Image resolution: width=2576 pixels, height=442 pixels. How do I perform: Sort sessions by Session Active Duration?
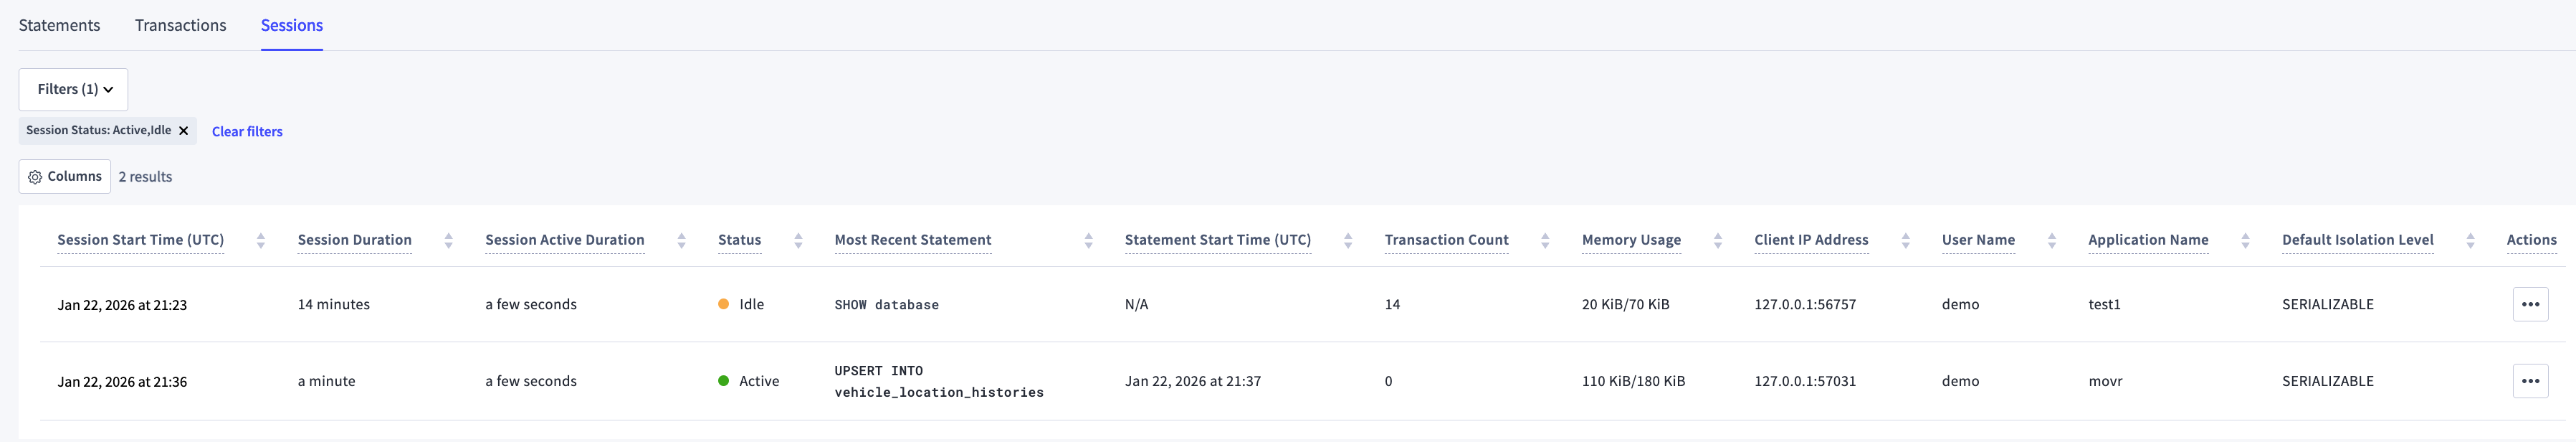point(681,240)
